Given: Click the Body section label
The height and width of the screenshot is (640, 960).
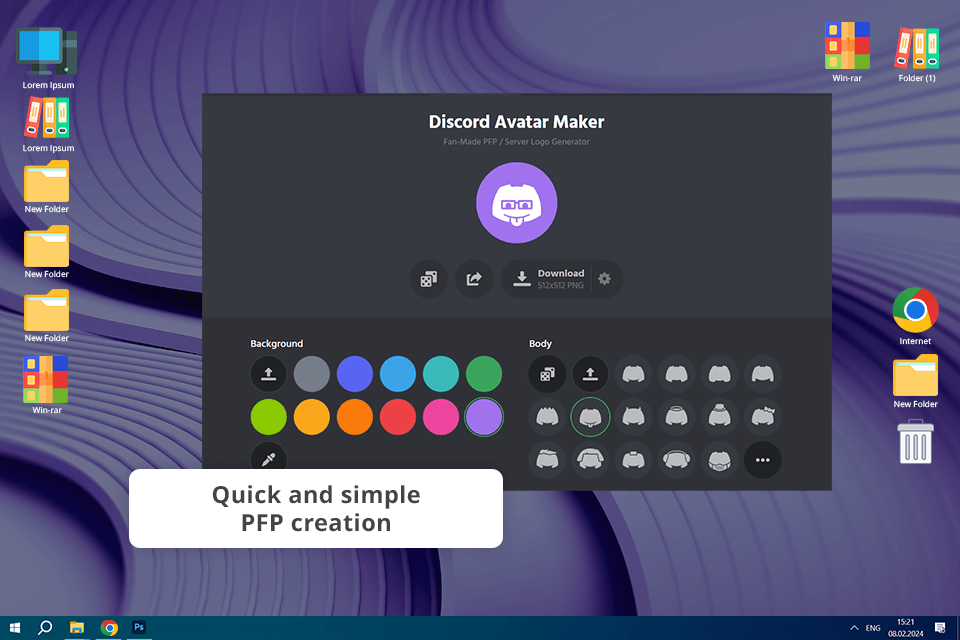Looking at the screenshot, I should (x=541, y=344).
